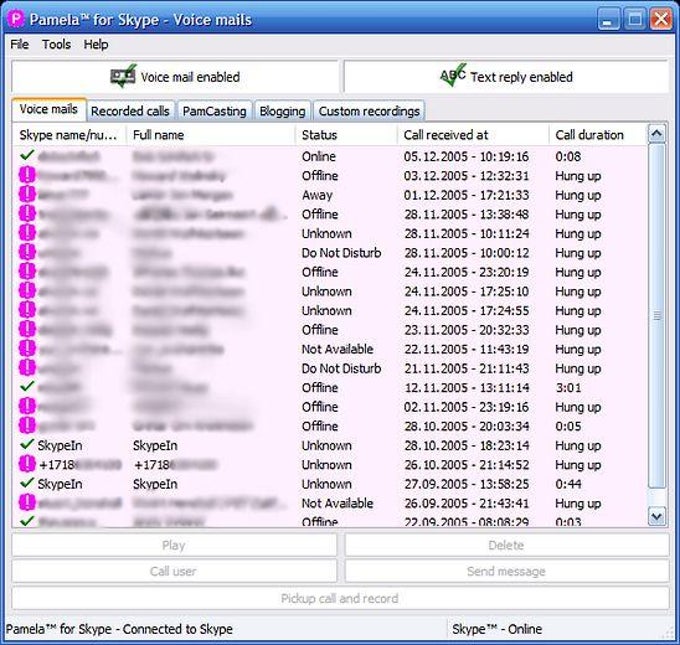Click the Pamela logo in the title bar
The height and width of the screenshot is (645, 680).
click(16, 19)
